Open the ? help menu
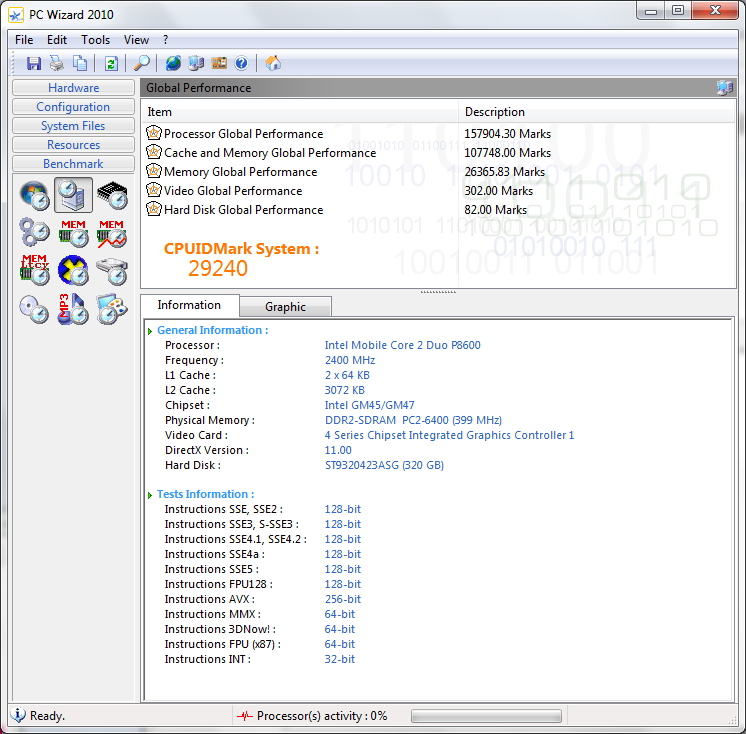Viewport: 746px width, 734px height. pos(166,40)
